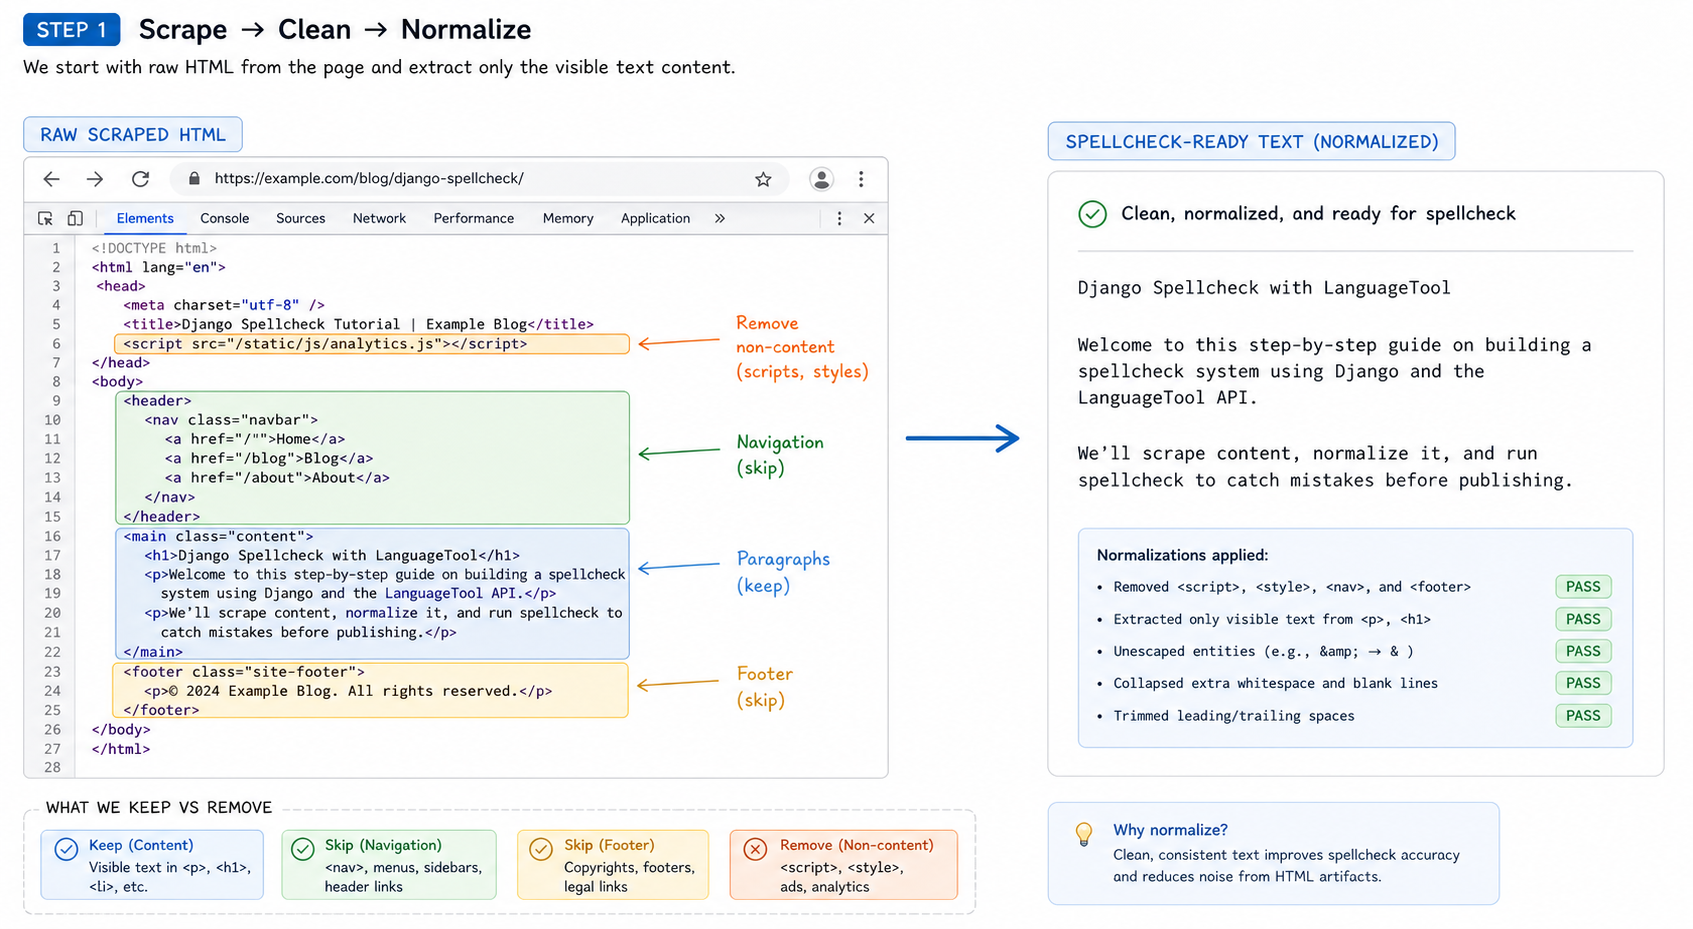1693x929 pixels.
Task: Click PASS badge for Collapsed extra whitespace
Action: (1583, 683)
